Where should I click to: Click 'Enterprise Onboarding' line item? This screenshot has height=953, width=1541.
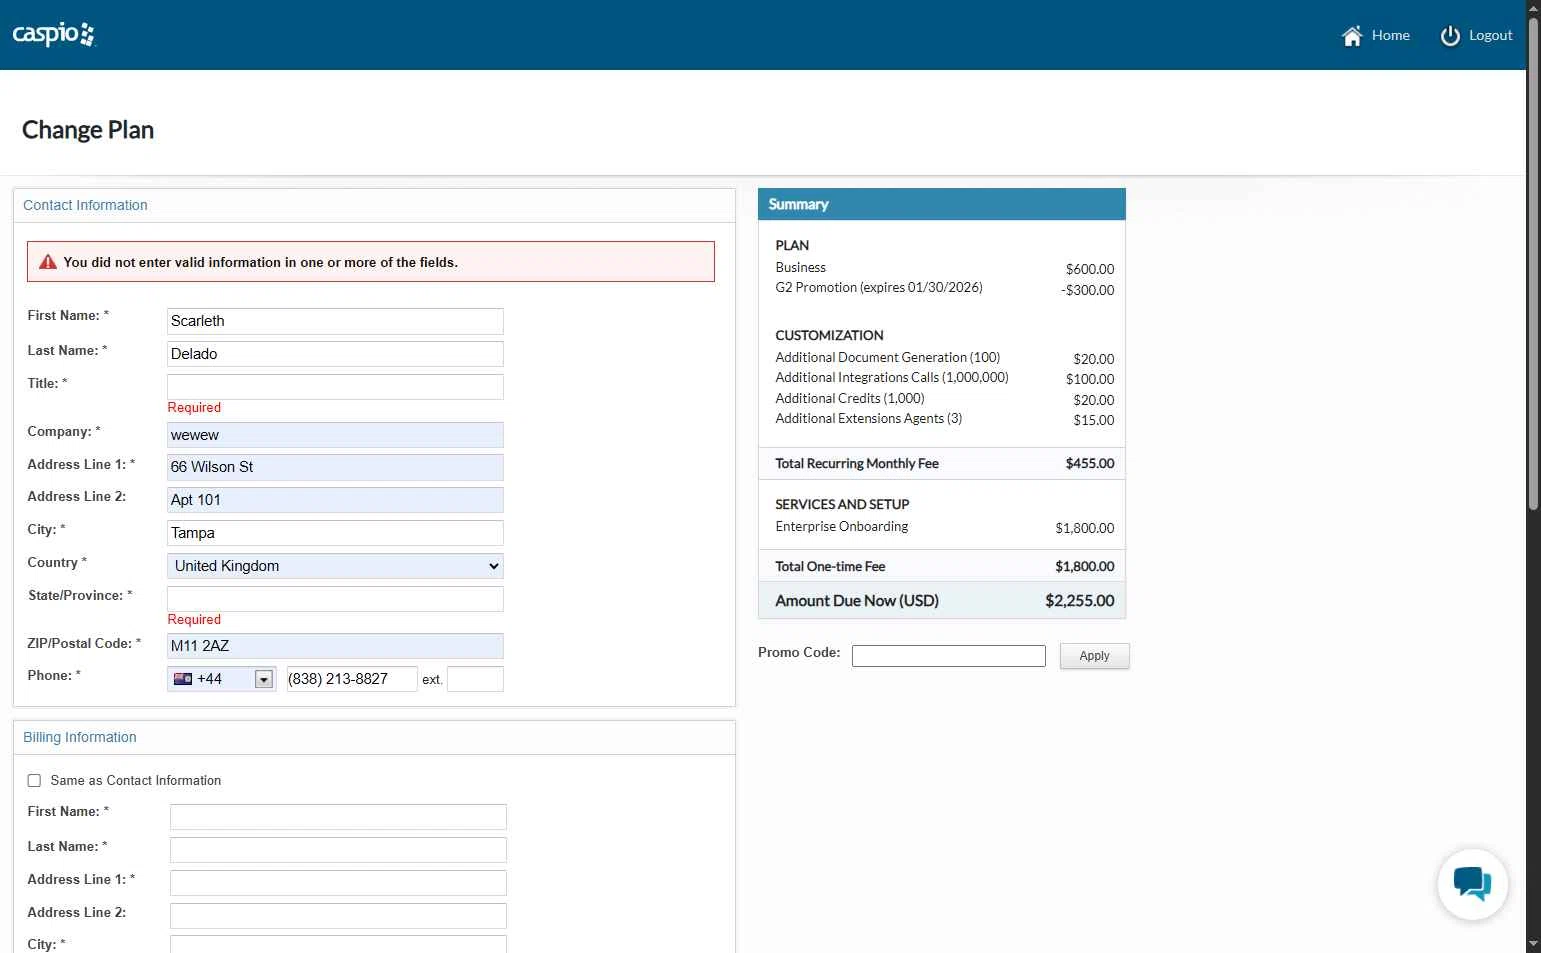[842, 527]
